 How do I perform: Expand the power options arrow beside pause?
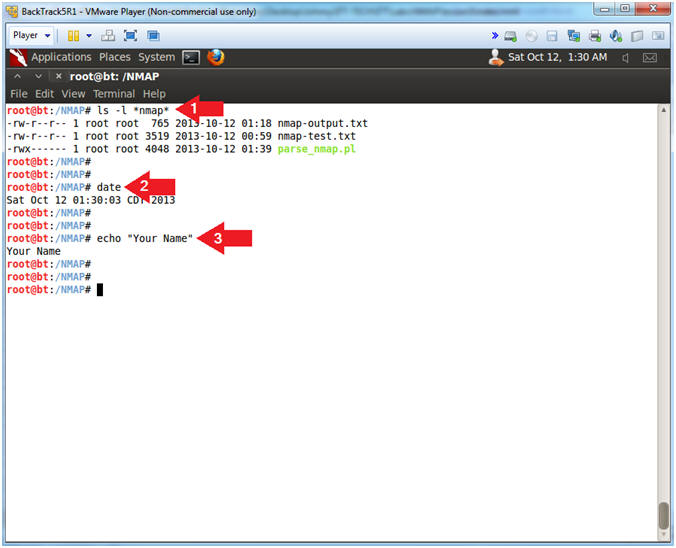[89, 36]
